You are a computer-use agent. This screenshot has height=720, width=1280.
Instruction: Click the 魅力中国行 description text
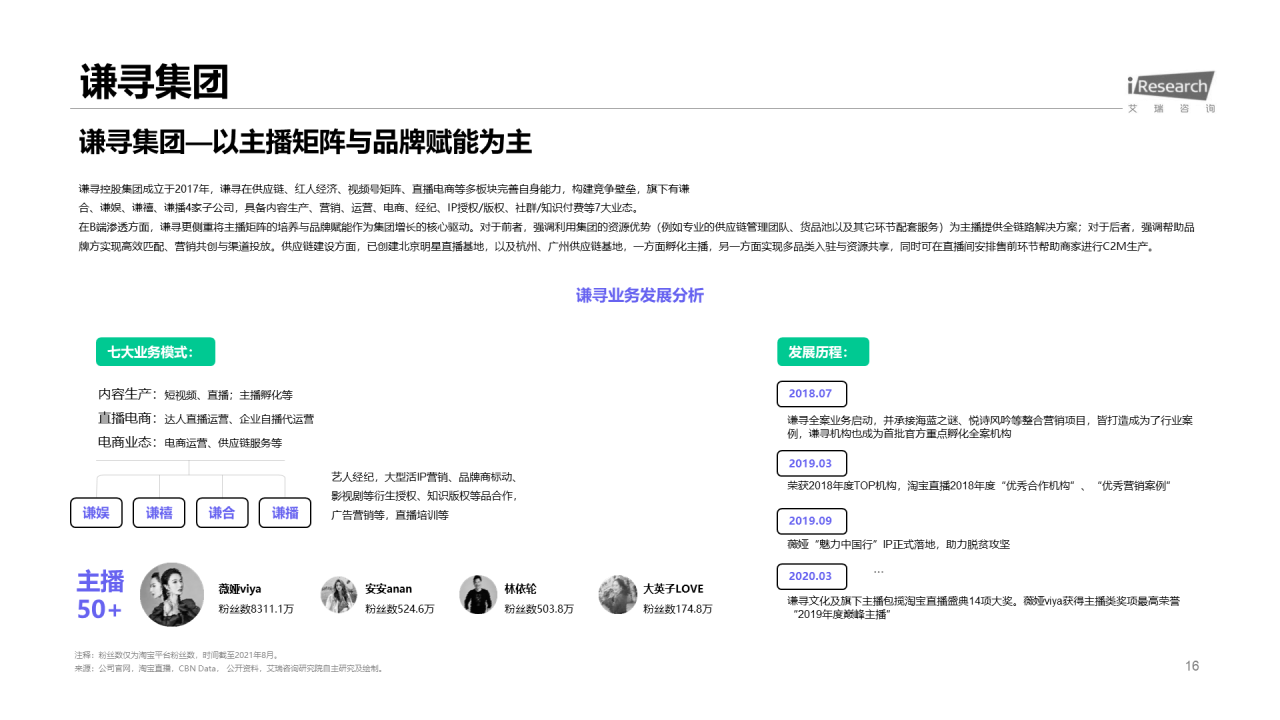tap(899, 545)
